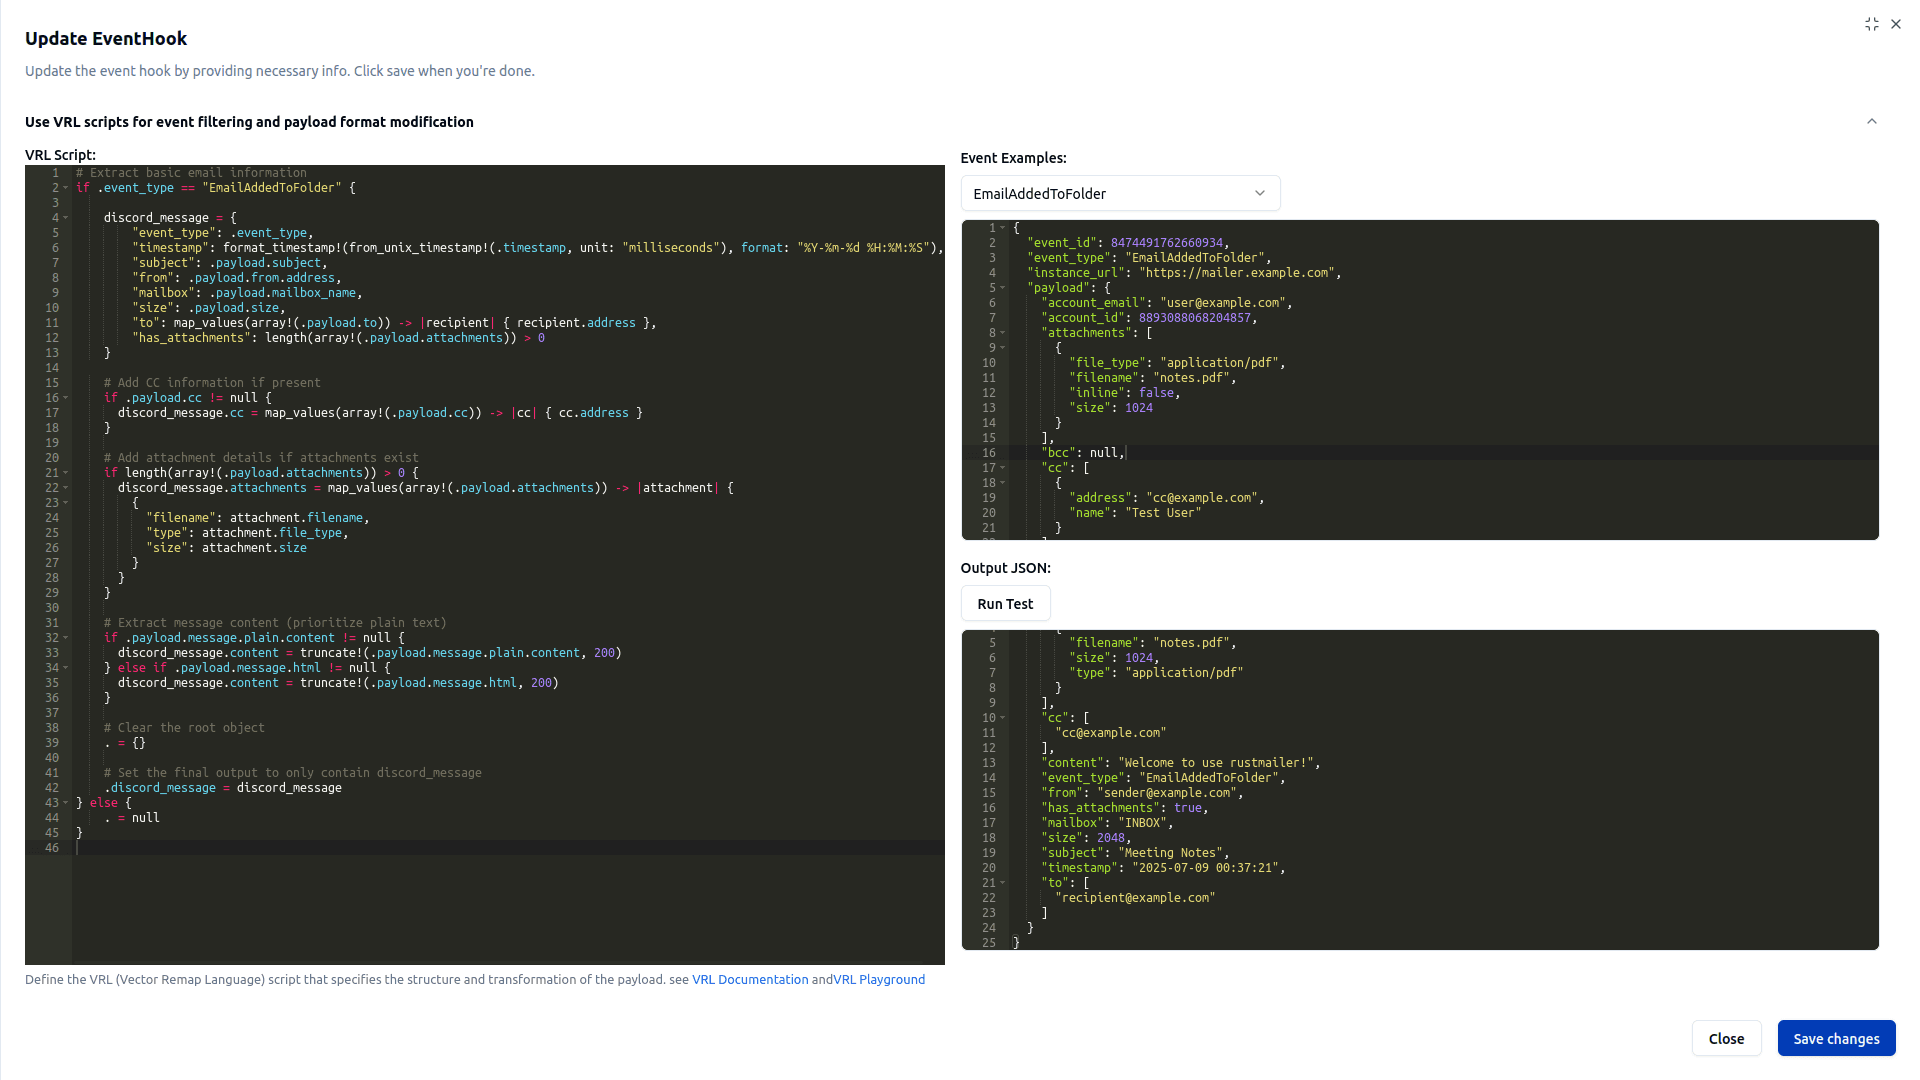Fold event example line 1 root object
Screen dimensions: 1920x1080
pyautogui.click(x=1003, y=228)
